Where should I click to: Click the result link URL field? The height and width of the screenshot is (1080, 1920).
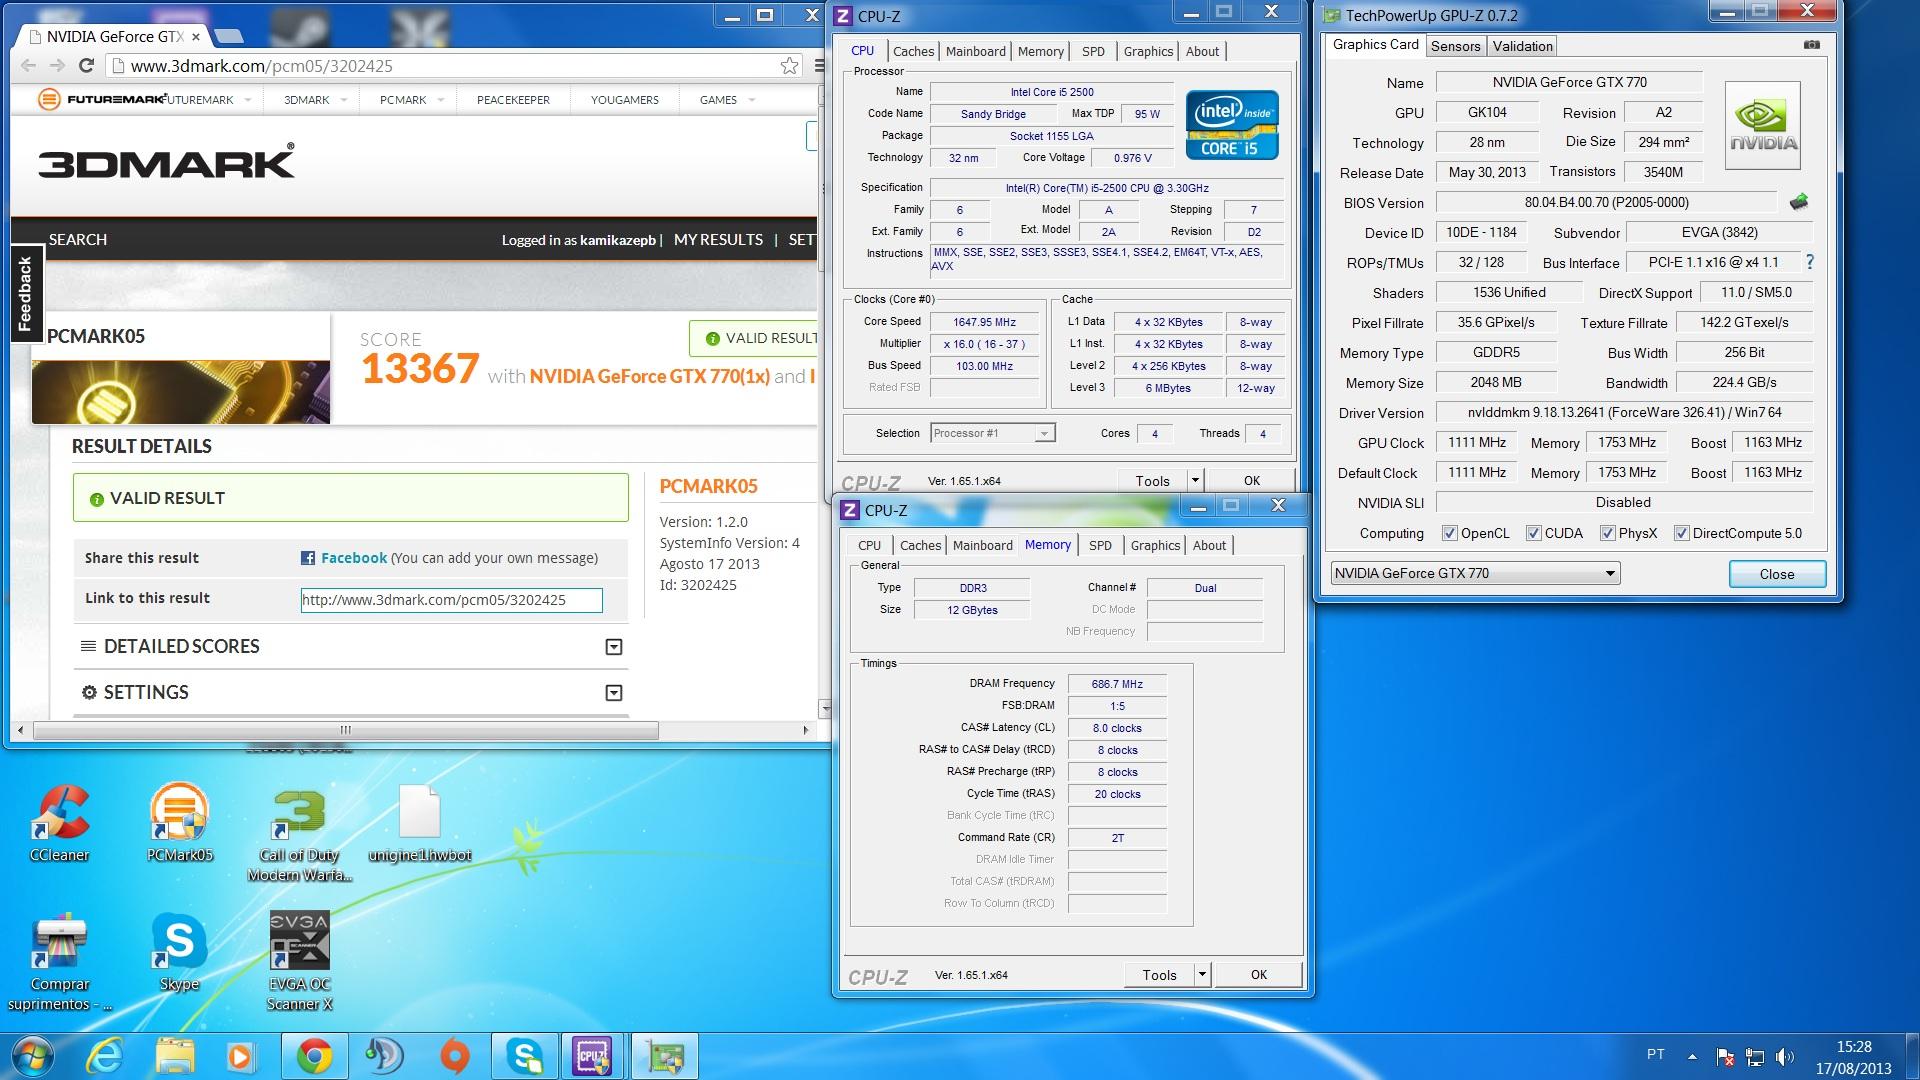click(x=451, y=600)
